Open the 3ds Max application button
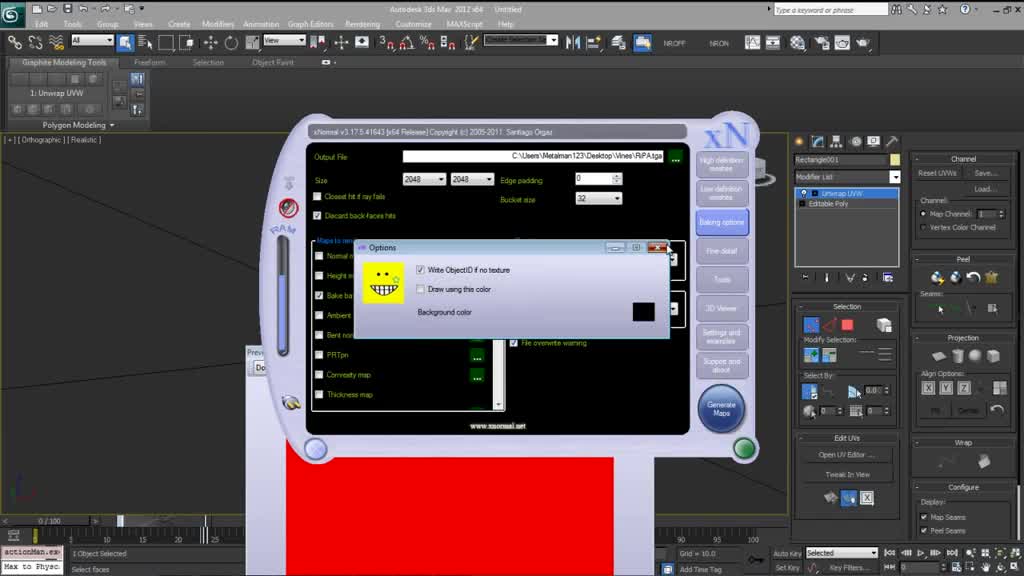Viewport: 1024px width, 576px height. click(x=11, y=15)
